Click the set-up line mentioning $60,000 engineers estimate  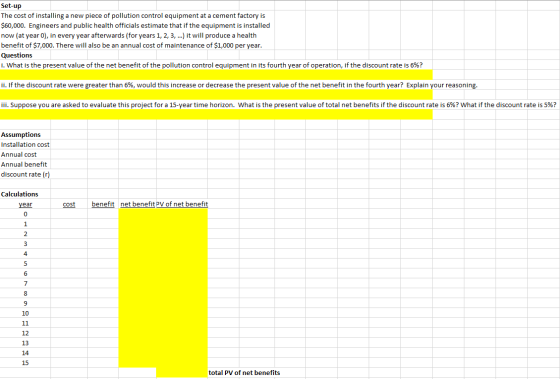[136, 26]
